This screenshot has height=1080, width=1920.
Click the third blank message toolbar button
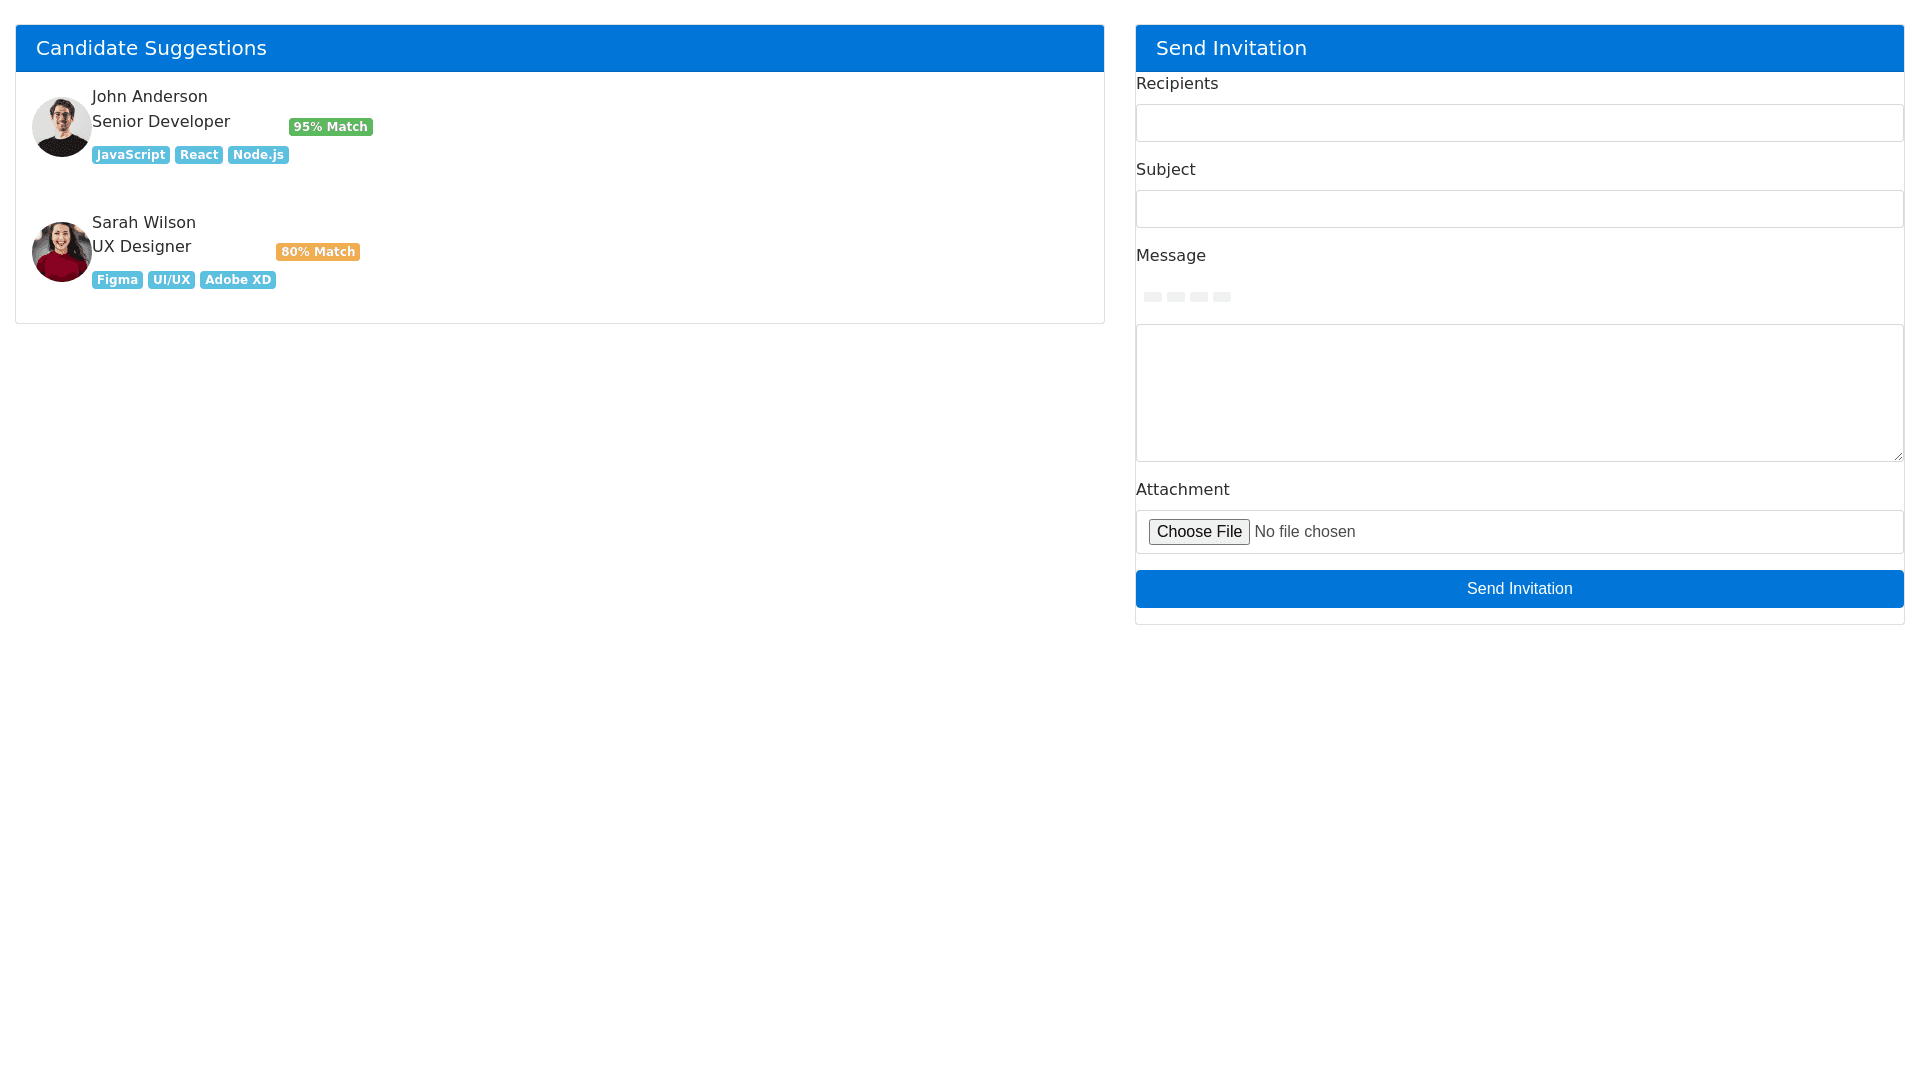tap(1199, 297)
